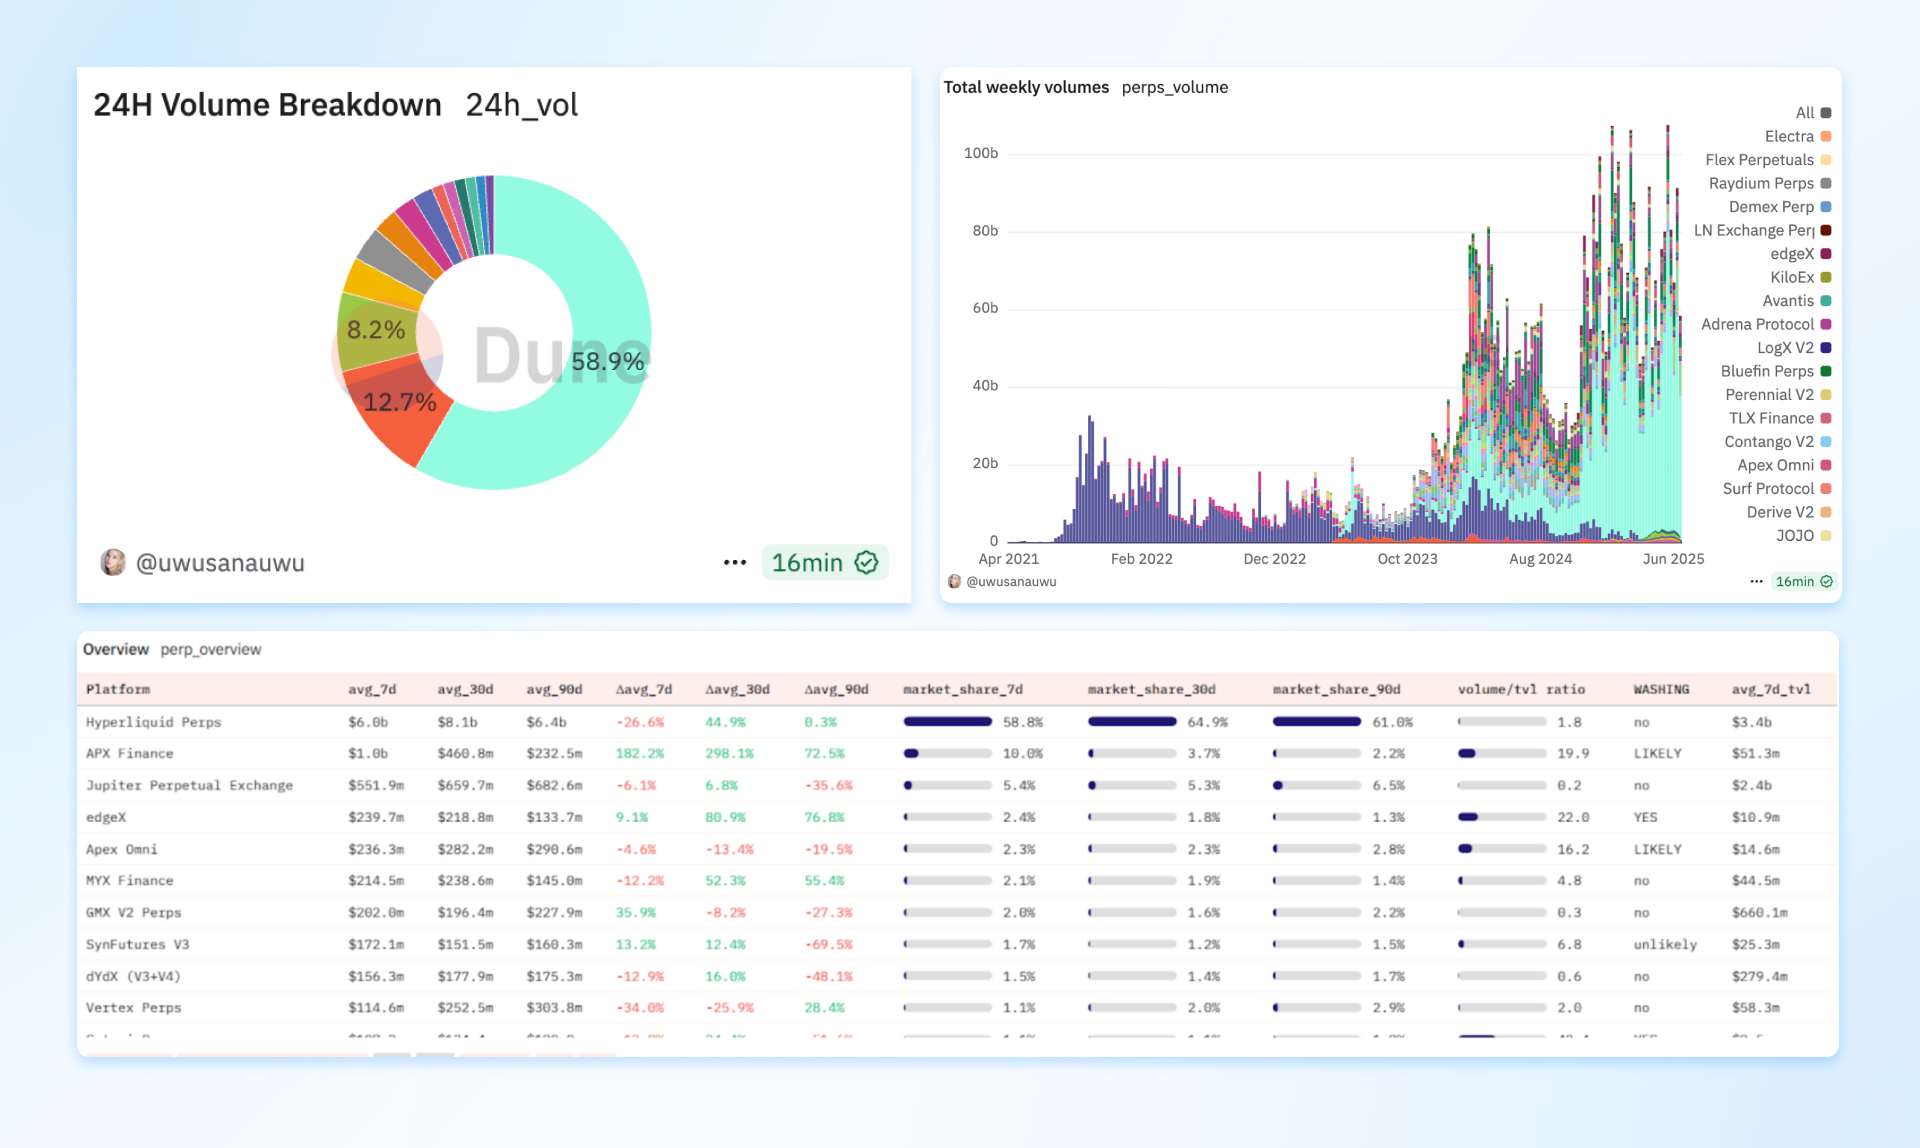Click the unlikely washing value for SynFutures
1920x1148 pixels.
click(x=1665, y=944)
